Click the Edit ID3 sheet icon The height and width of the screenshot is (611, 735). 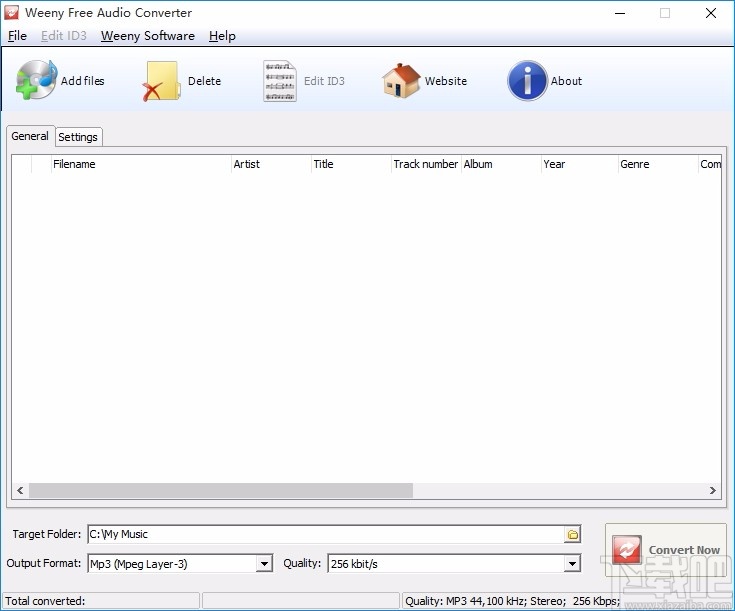pos(280,81)
